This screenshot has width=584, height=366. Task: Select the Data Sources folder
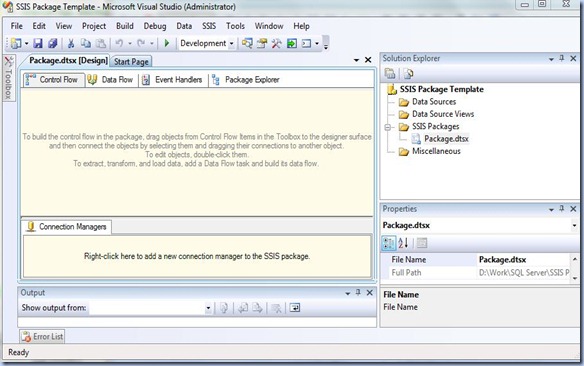click(x=434, y=102)
